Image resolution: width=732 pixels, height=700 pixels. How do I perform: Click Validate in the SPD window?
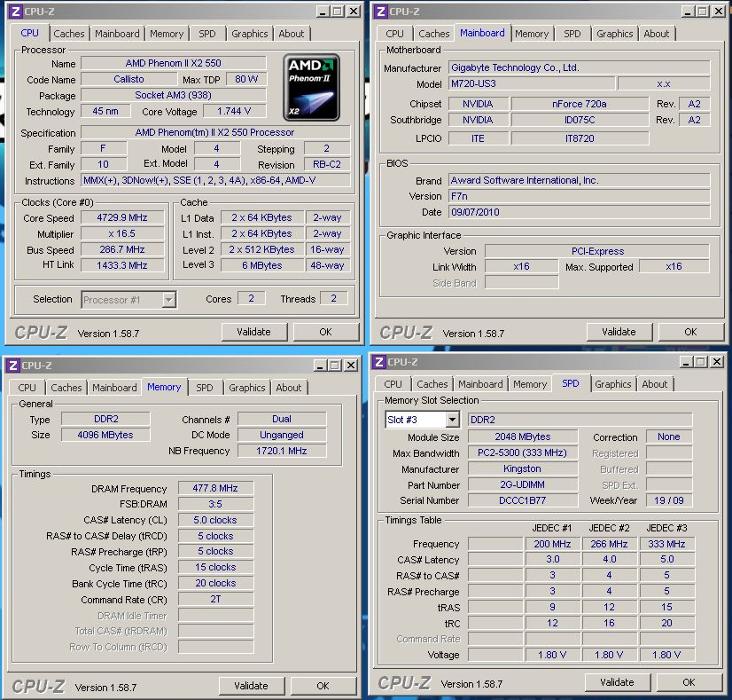click(617, 683)
